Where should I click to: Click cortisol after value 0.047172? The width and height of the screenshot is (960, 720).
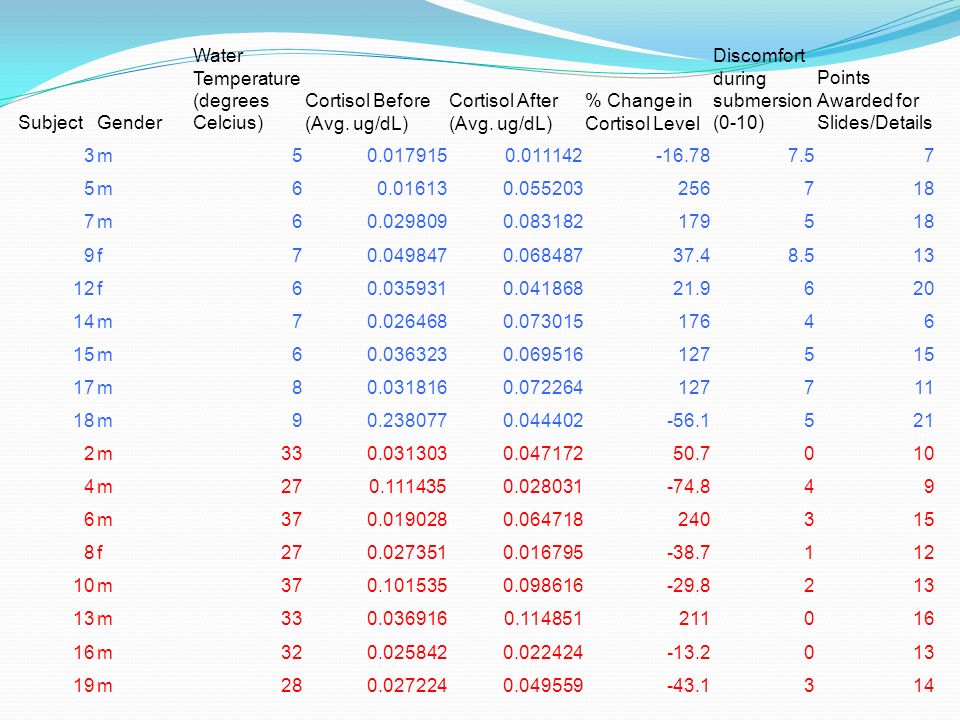click(543, 454)
